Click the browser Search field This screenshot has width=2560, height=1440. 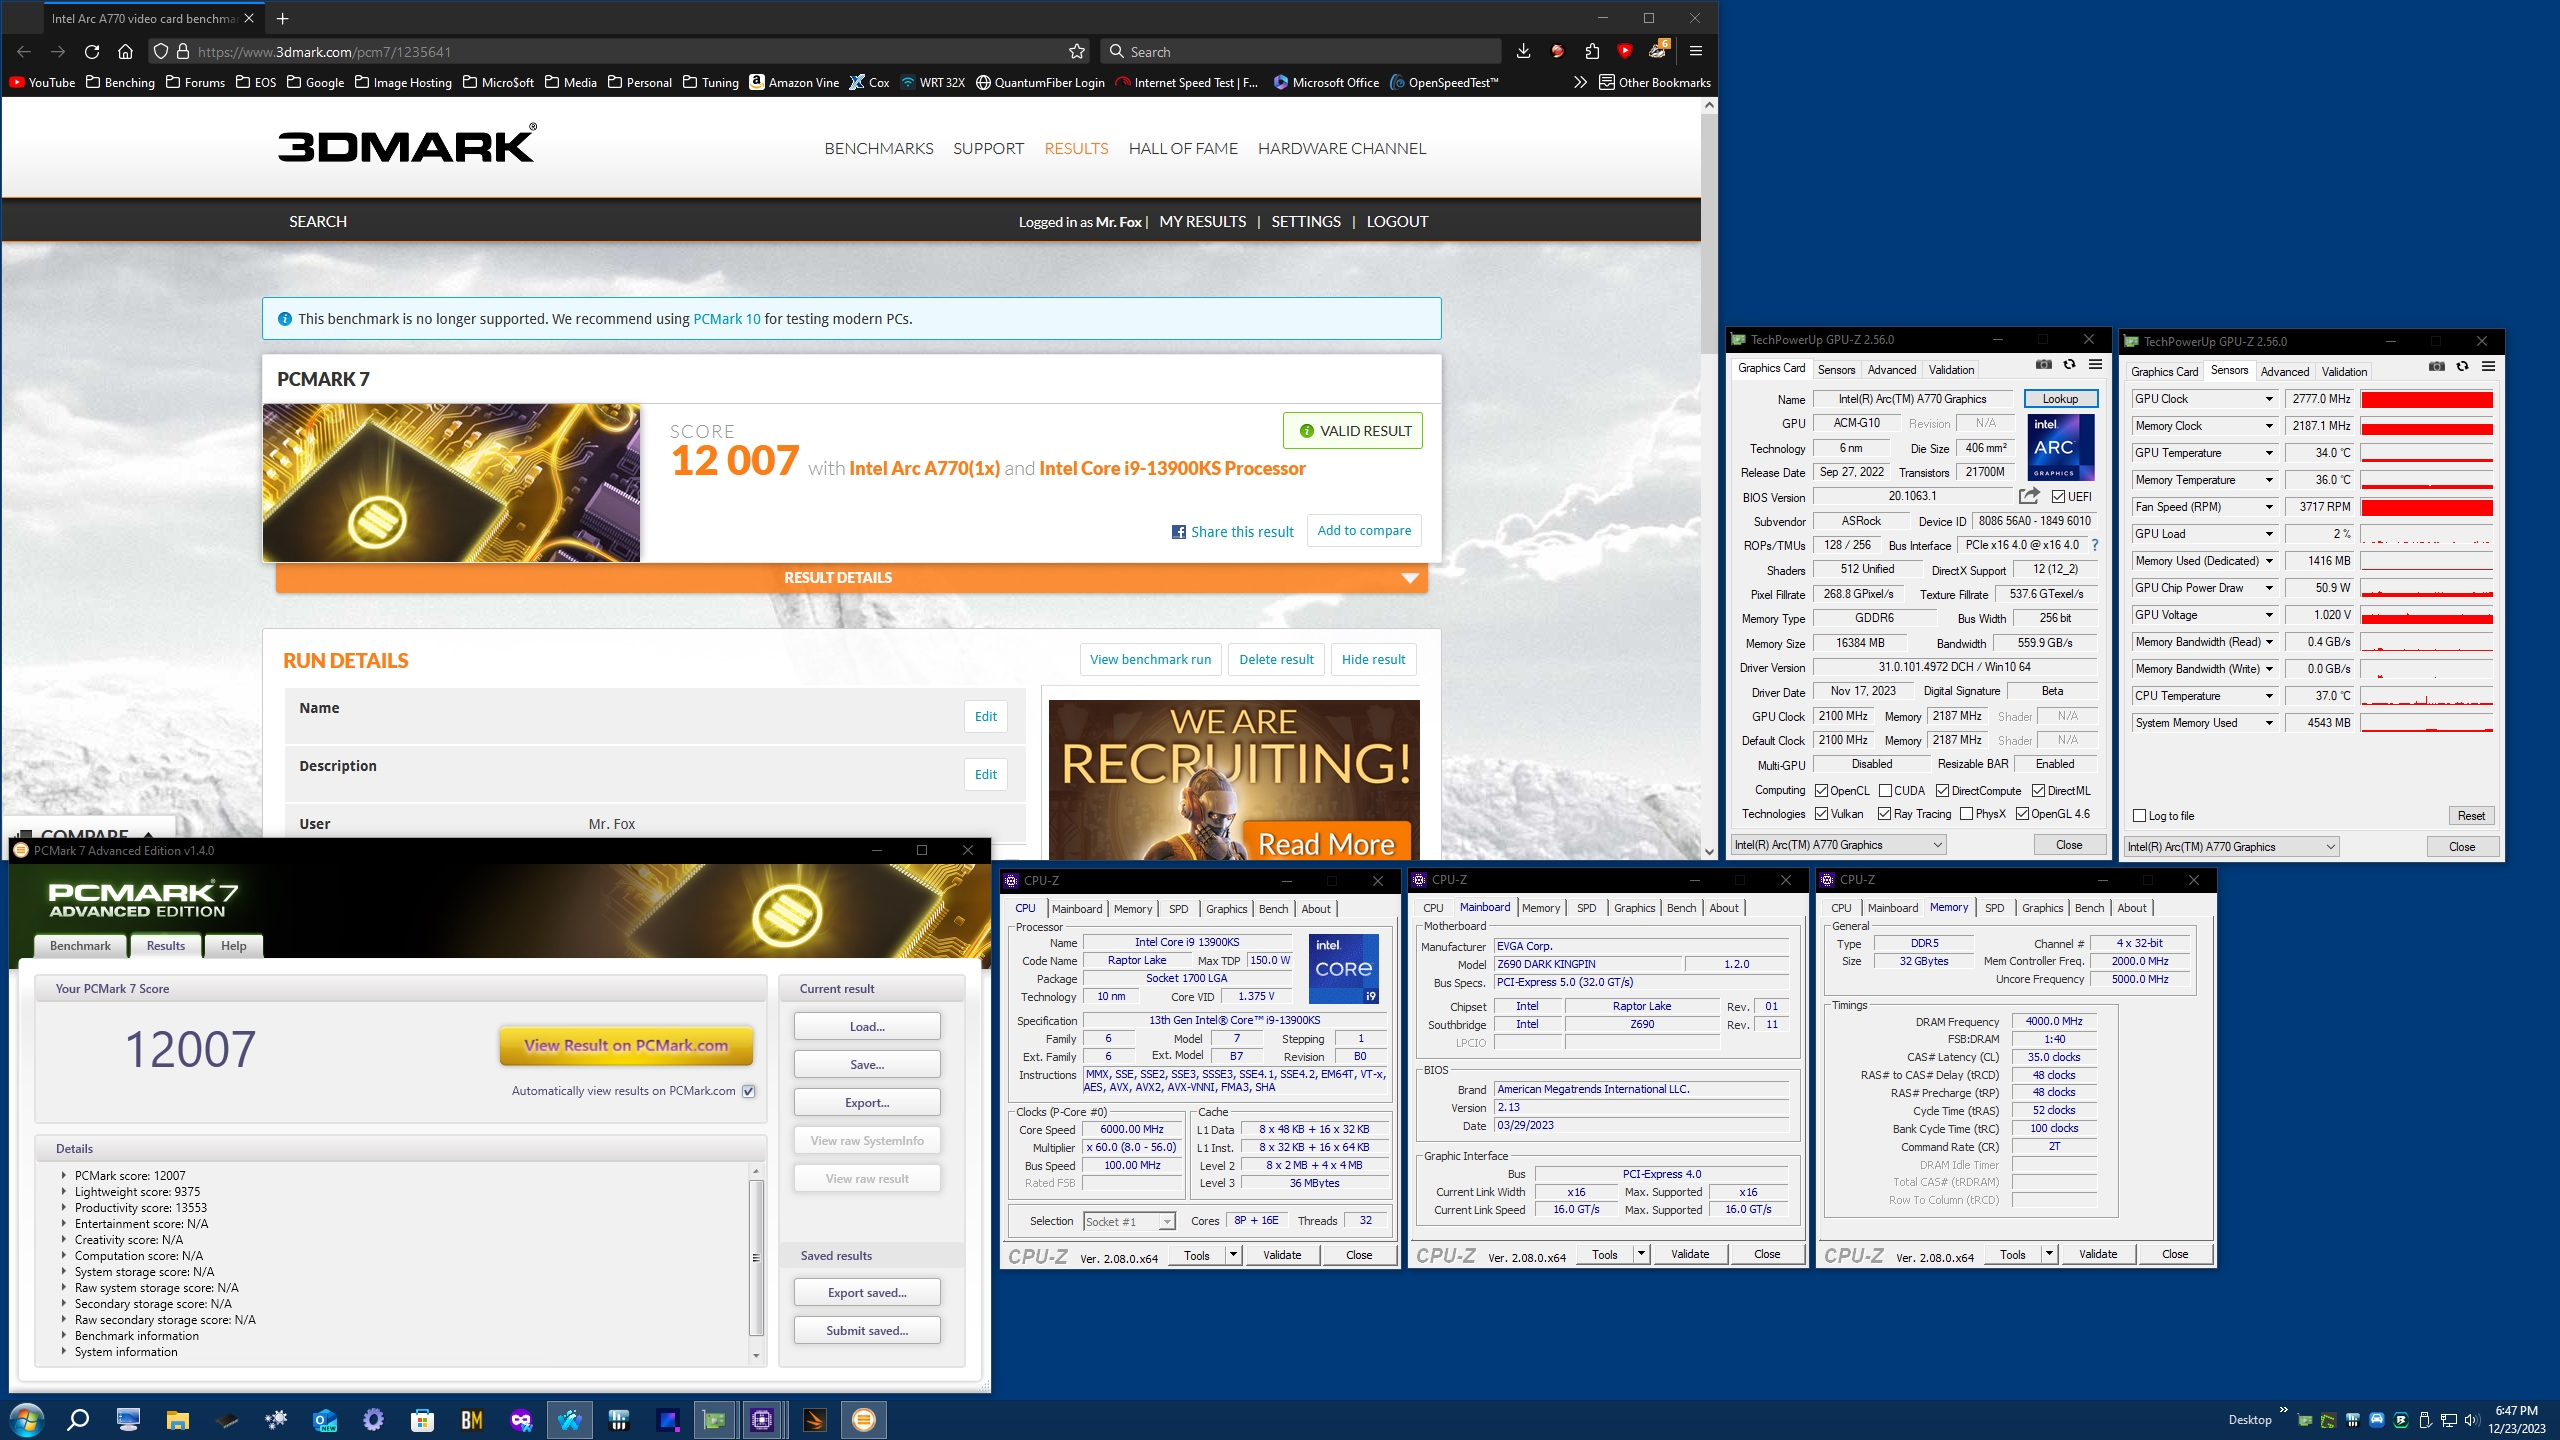click(1301, 51)
